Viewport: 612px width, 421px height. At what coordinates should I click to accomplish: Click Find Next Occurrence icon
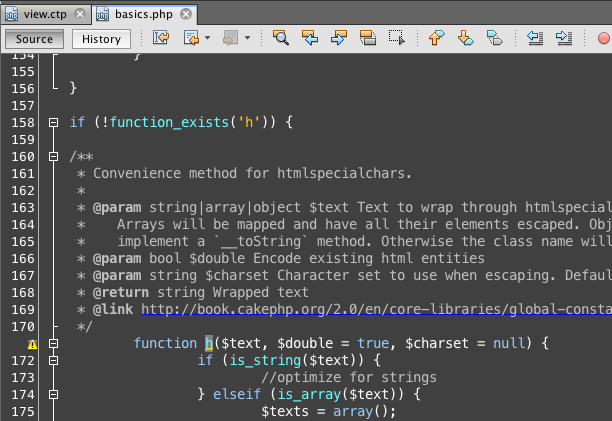pos(338,38)
